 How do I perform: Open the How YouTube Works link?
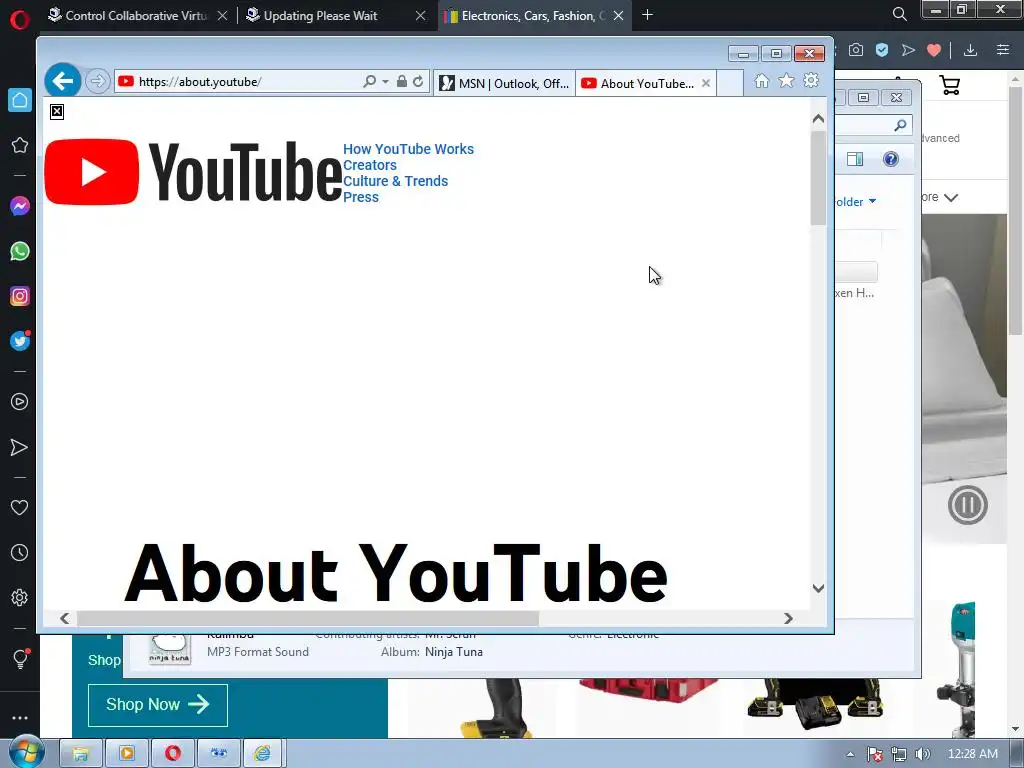pos(408,149)
